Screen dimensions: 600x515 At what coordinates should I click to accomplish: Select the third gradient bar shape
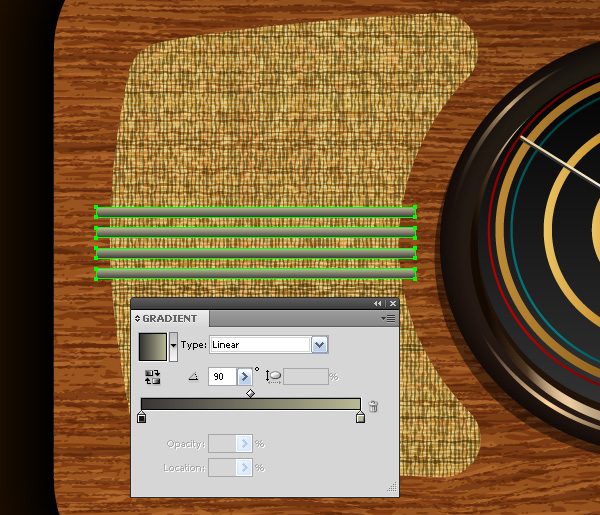[256, 253]
